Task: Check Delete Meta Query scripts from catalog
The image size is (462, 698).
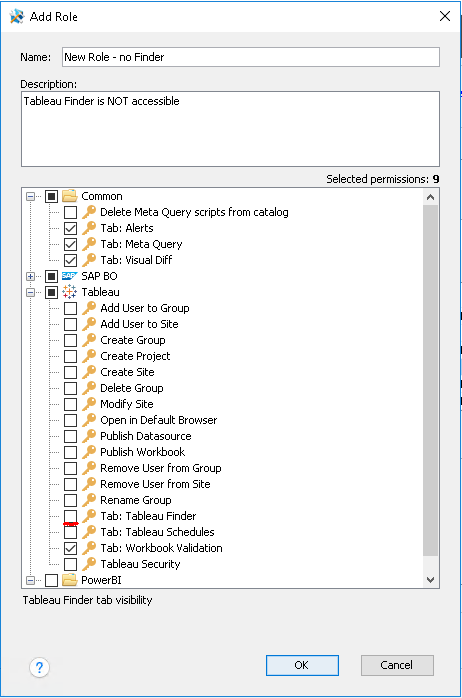Action: click(x=70, y=212)
